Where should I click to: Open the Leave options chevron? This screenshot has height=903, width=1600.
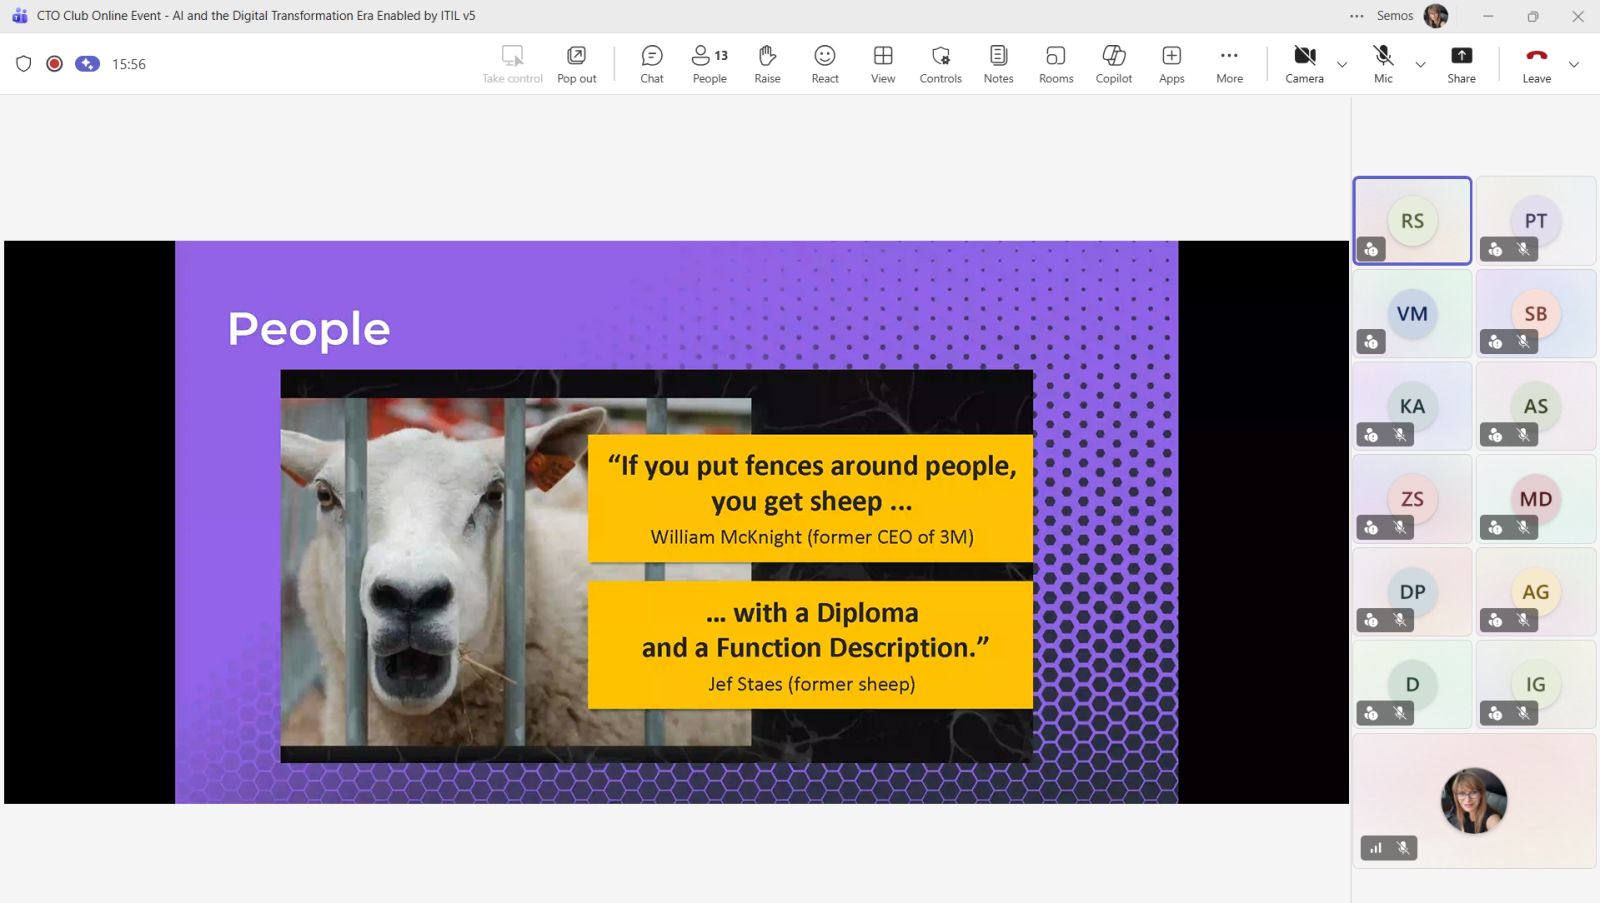1574,65
